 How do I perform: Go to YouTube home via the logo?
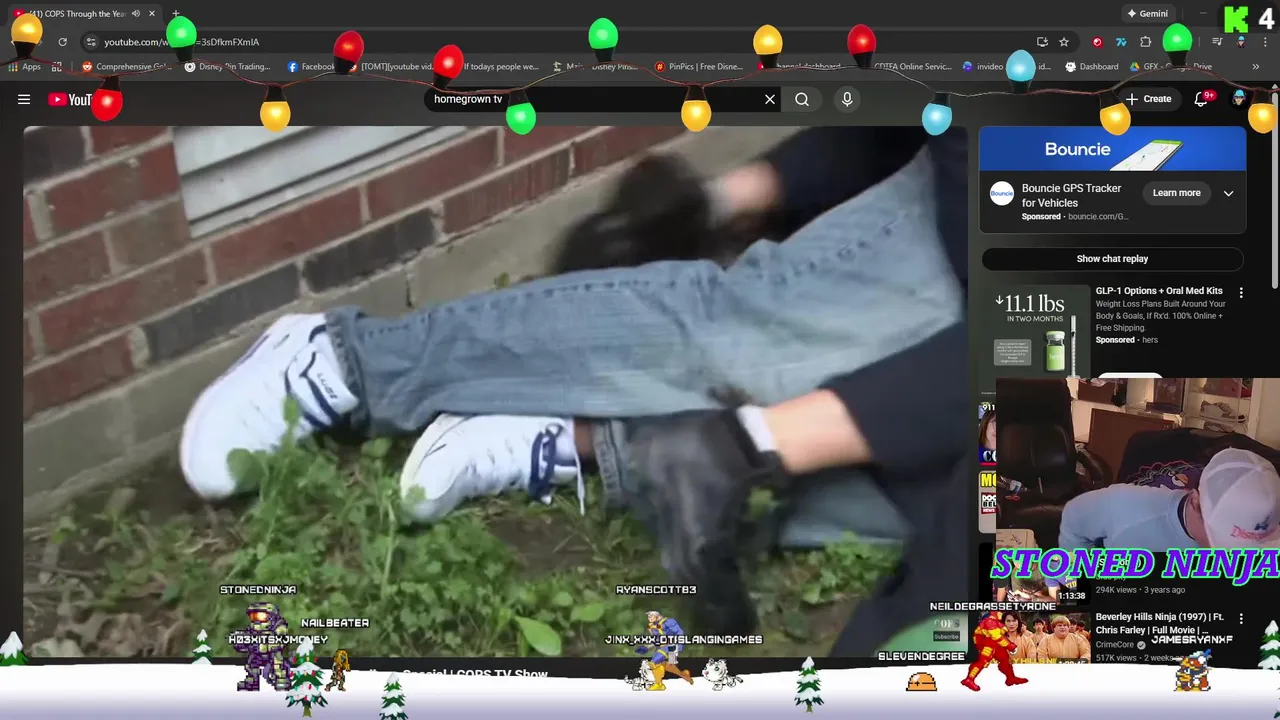70,99
